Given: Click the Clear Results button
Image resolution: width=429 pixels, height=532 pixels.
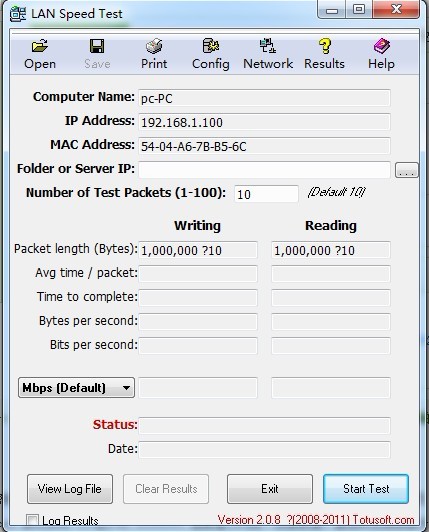Looking at the screenshot, I should click(x=166, y=489).
